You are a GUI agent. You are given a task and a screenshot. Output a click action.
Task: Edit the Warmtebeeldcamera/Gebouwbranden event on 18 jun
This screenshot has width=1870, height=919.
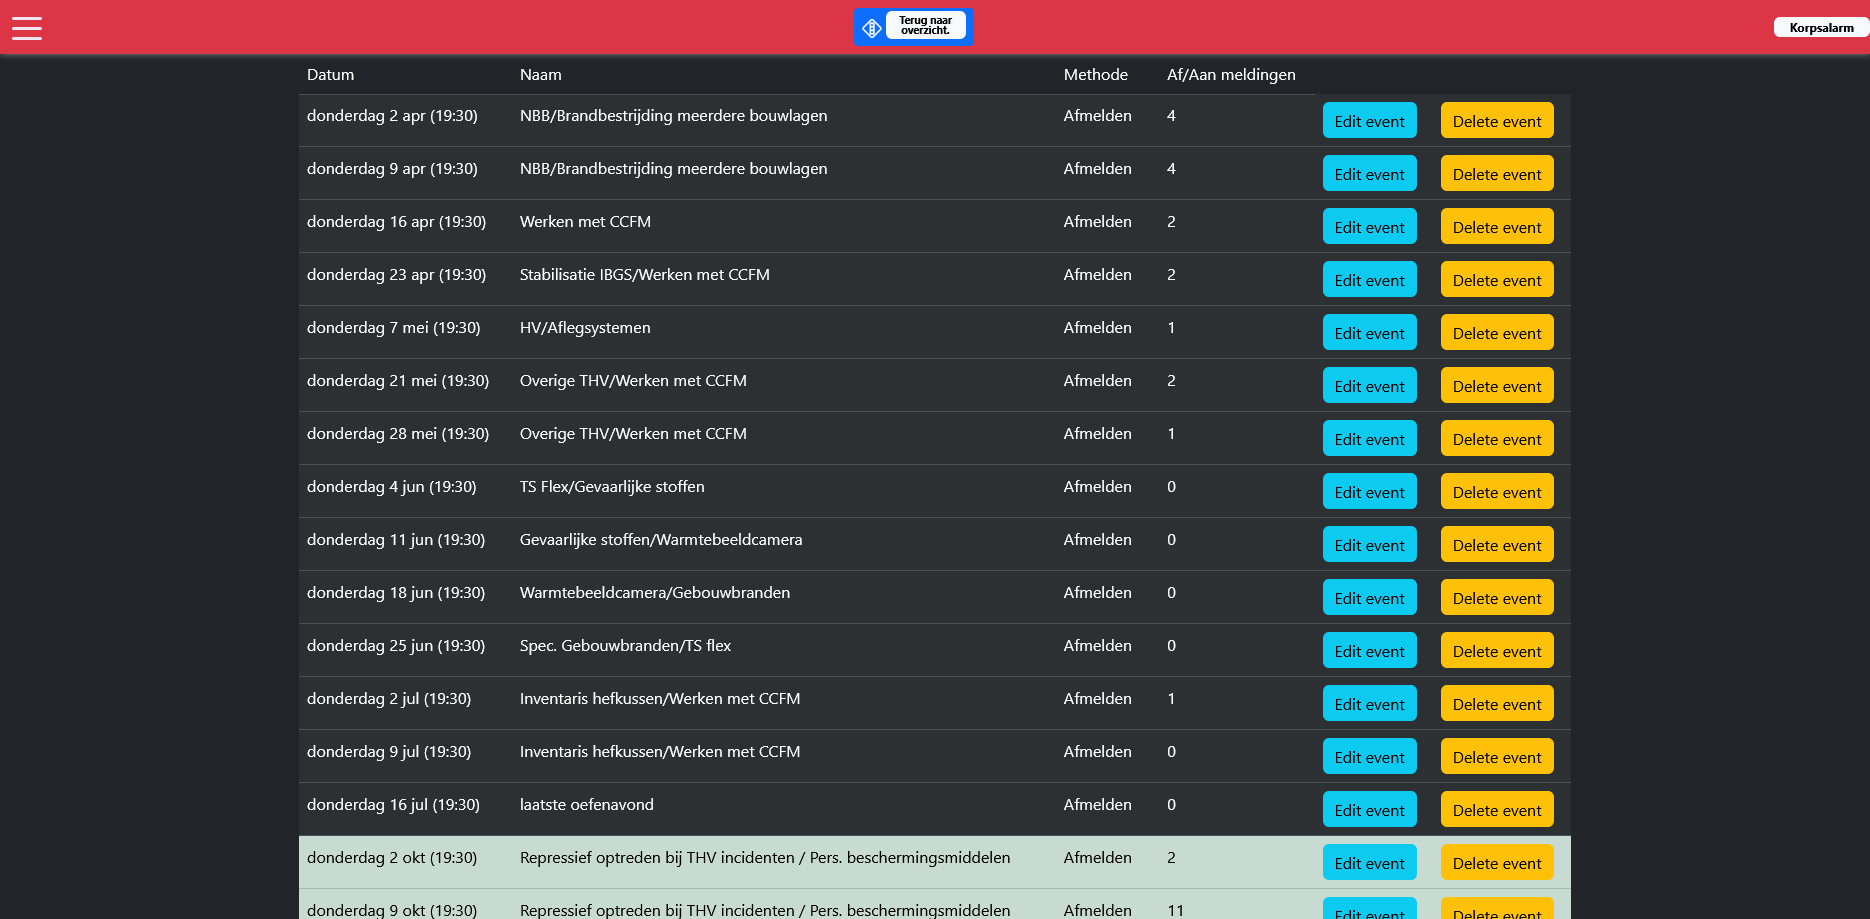1369,597
